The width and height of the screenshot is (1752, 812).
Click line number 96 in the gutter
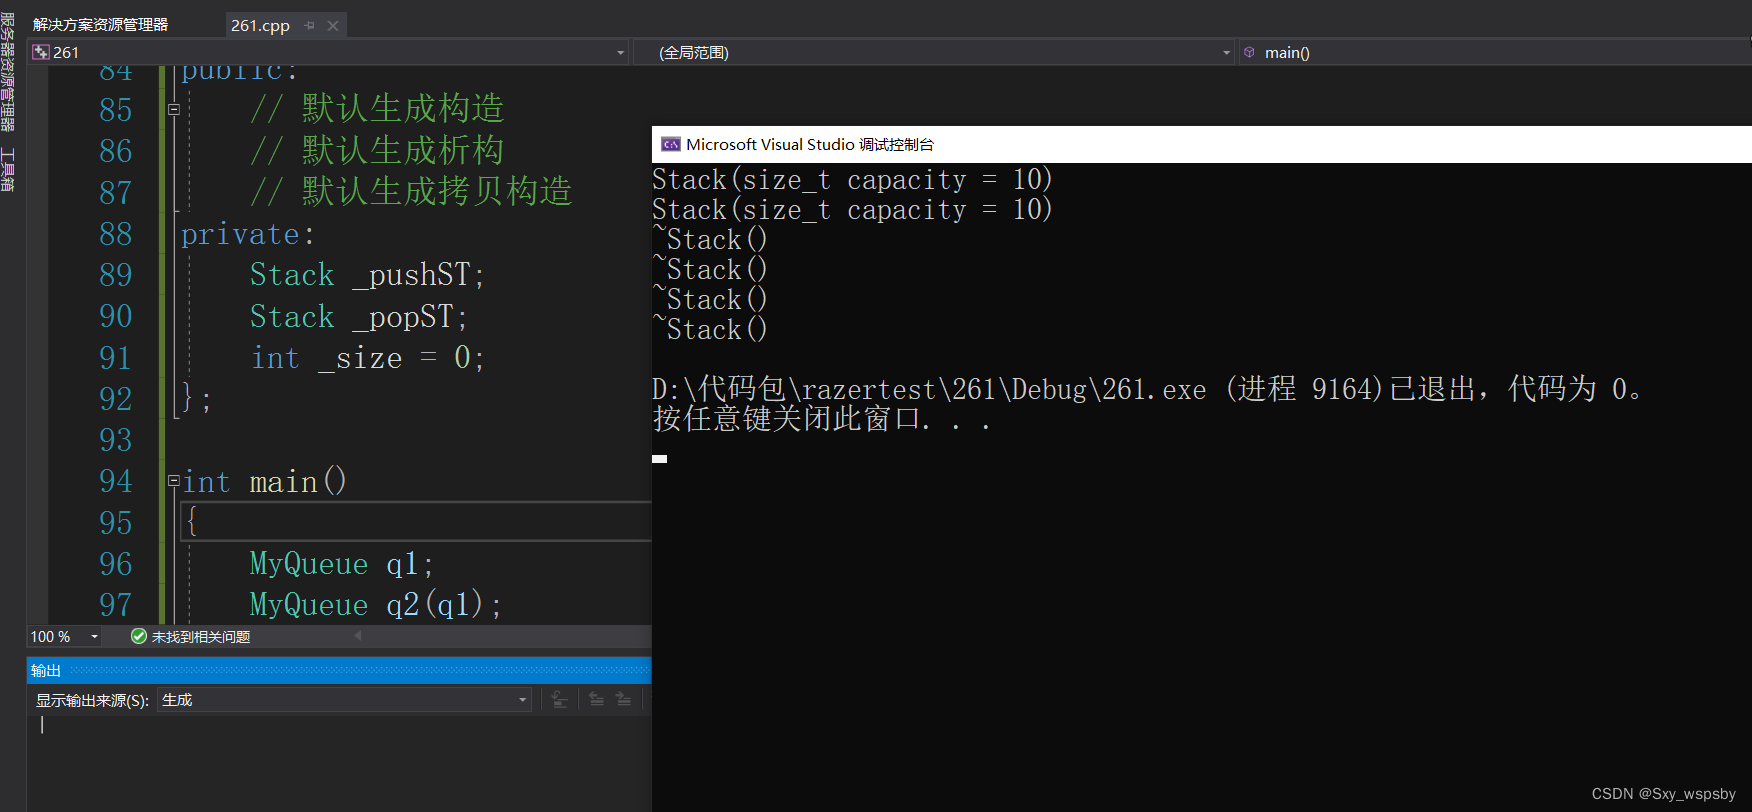click(116, 564)
